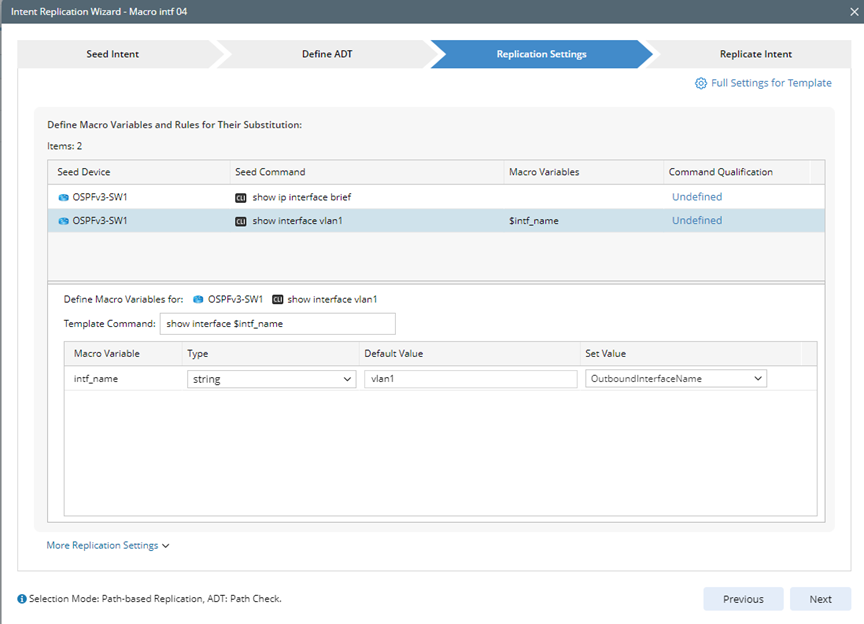Click CLI icon in Define Macro Variables line
The image size is (864, 624).
click(x=277, y=299)
